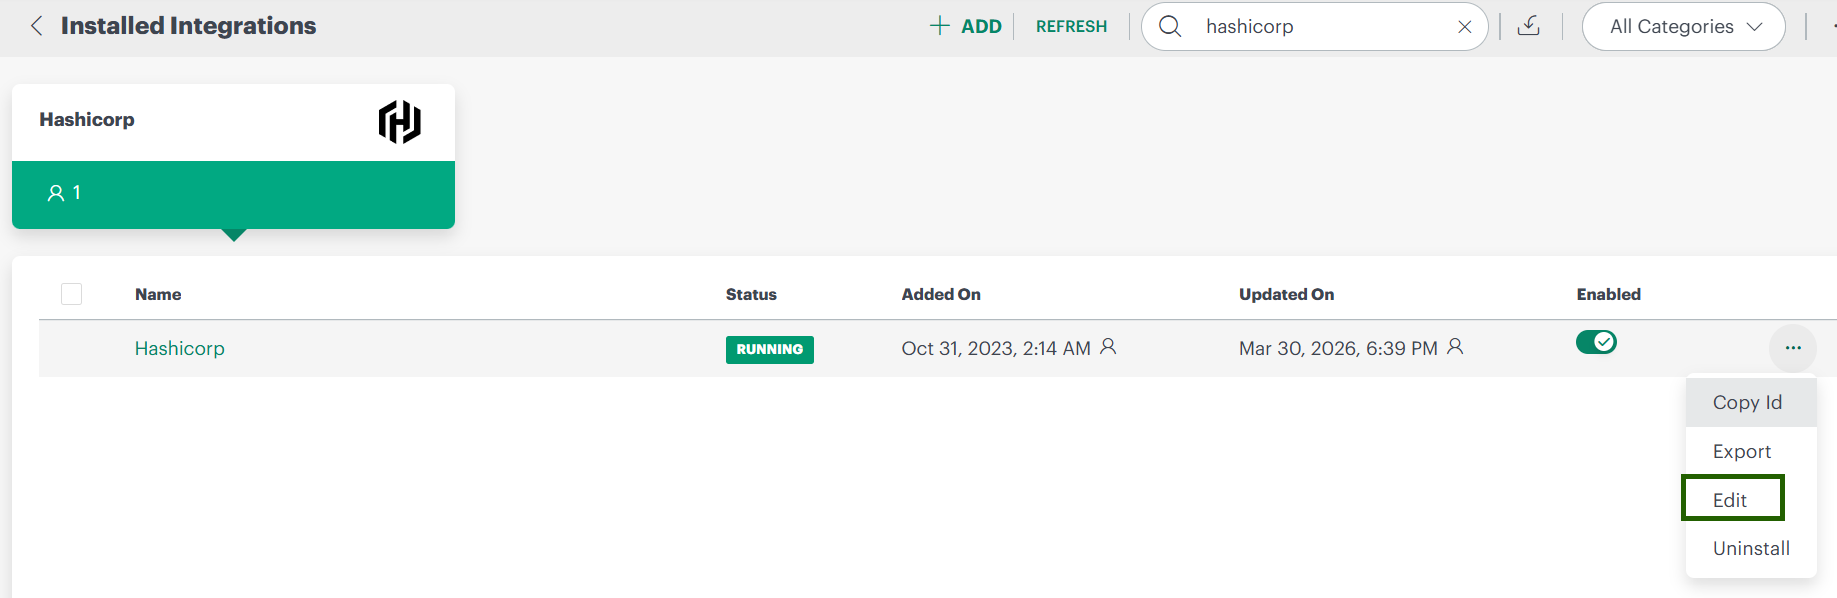1837x598 pixels.
Task: Clear the hashicorp search text
Action: click(1465, 27)
